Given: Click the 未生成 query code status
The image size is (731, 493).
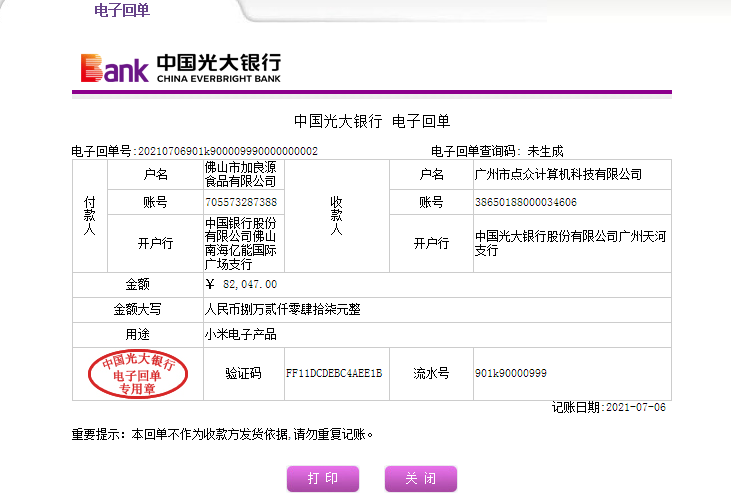Looking at the screenshot, I should click(545, 151).
